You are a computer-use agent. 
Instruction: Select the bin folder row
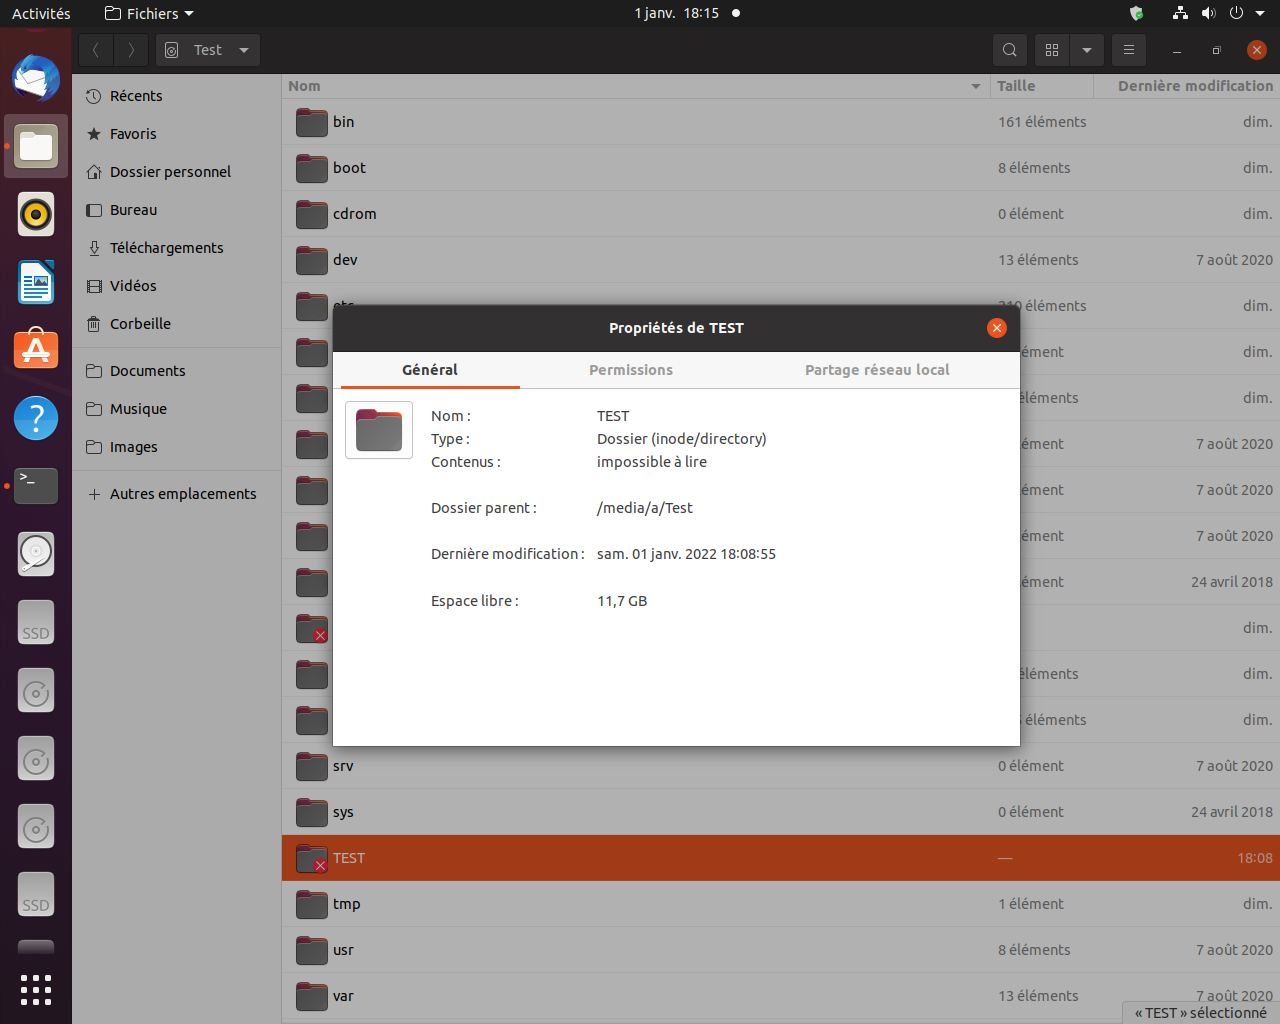pyautogui.click(x=780, y=122)
